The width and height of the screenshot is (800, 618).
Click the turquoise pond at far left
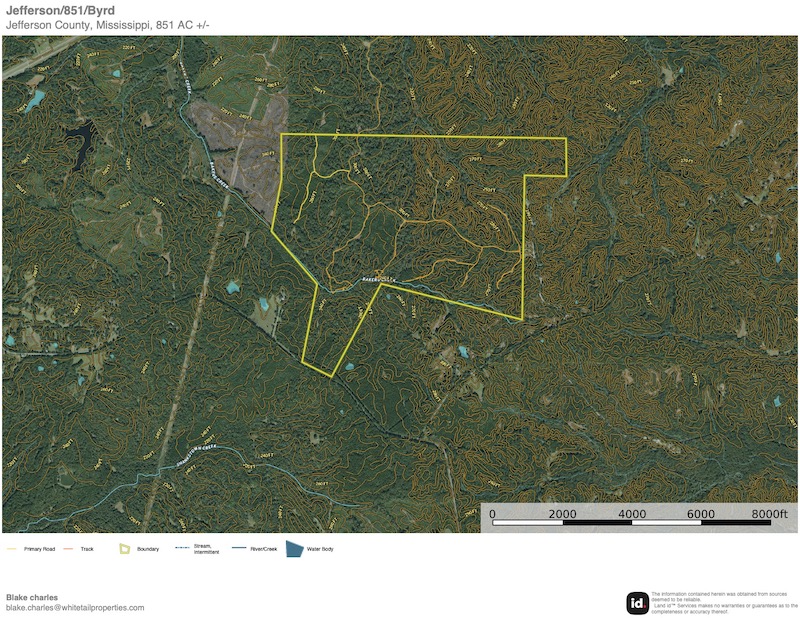37,99
